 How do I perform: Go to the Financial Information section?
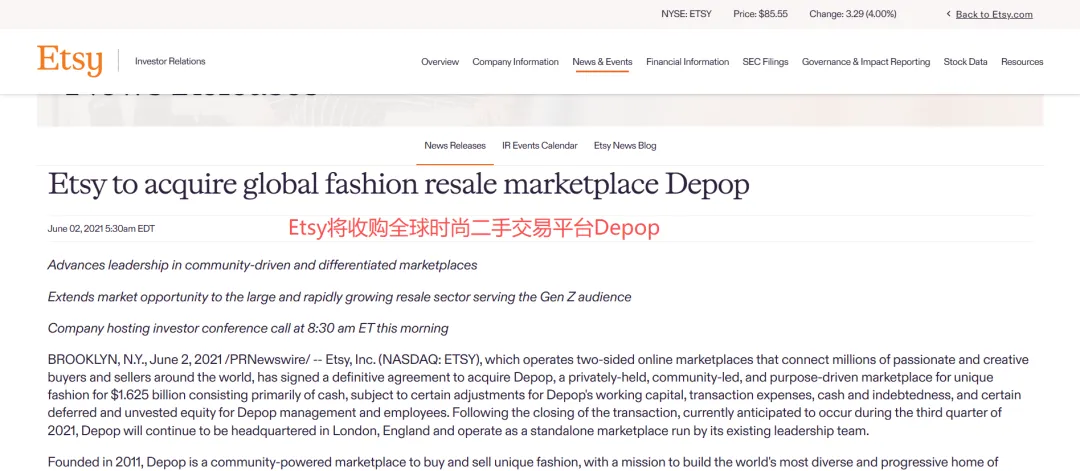[687, 62]
